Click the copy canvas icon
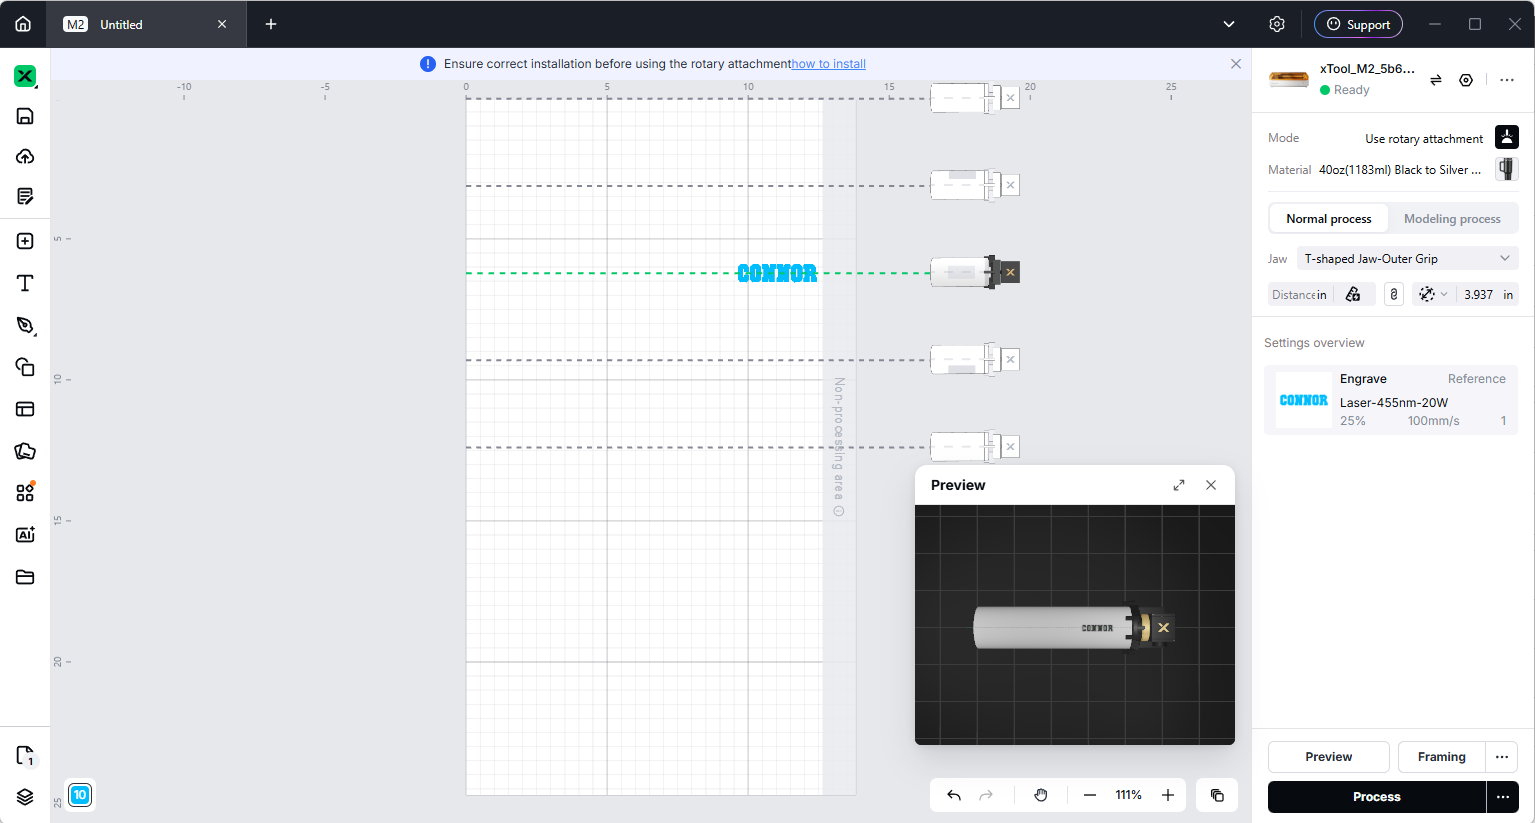This screenshot has height=823, width=1535. click(x=1217, y=795)
